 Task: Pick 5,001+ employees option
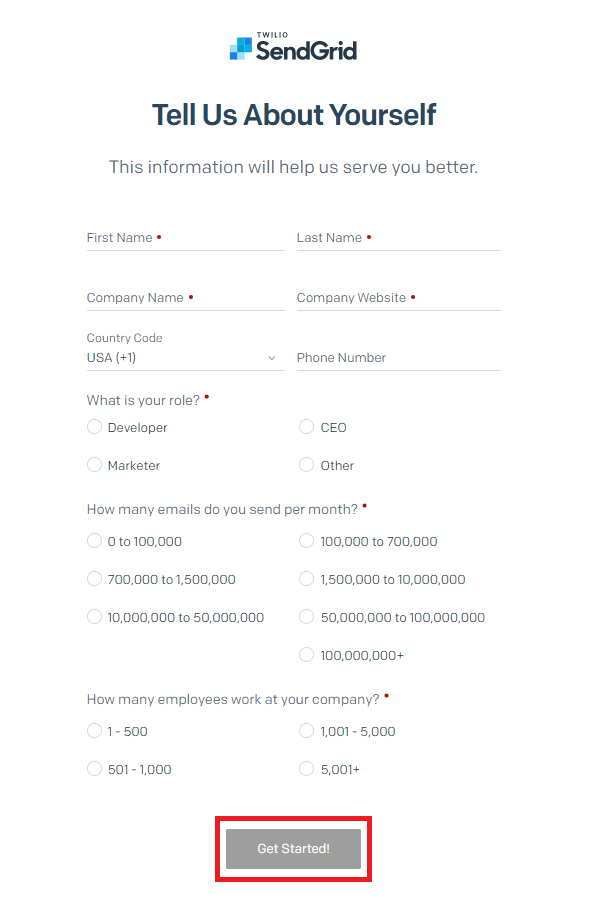click(307, 769)
